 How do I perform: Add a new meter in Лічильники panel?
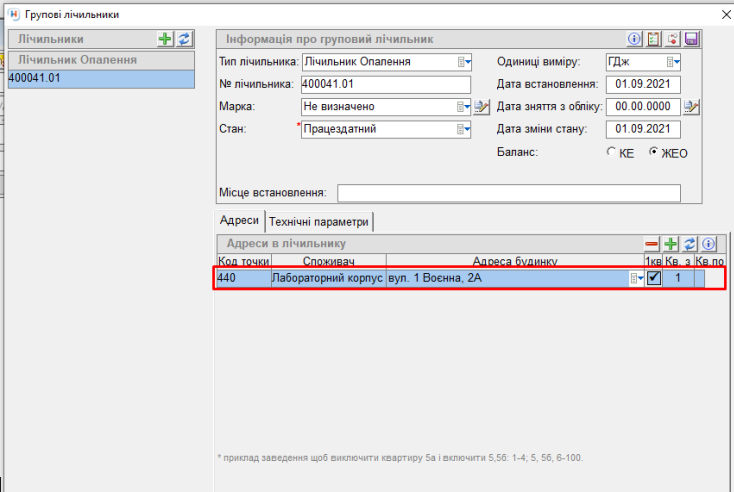click(x=166, y=39)
